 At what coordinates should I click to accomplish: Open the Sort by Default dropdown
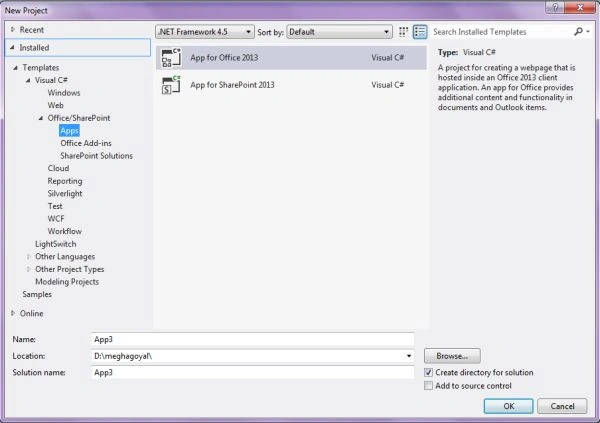339,32
